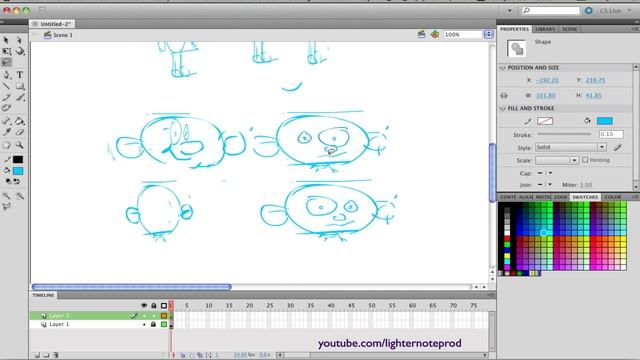Toggle Onion Skin button in timeline
The height and width of the screenshot is (360, 640).
click(183, 356)
